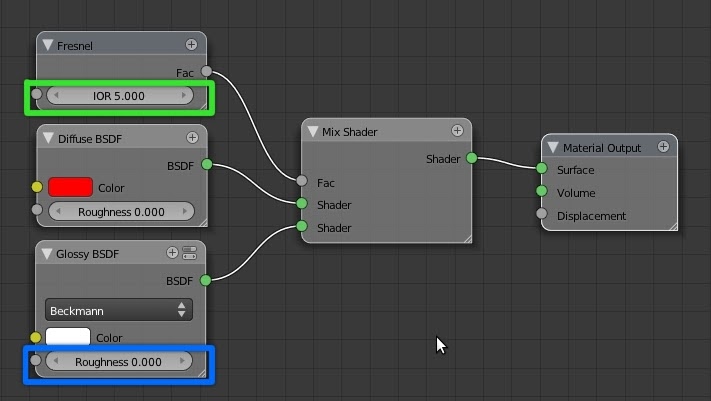Select the Fresnel node header title
The image size is (711, 401).
tap(75, 46)
